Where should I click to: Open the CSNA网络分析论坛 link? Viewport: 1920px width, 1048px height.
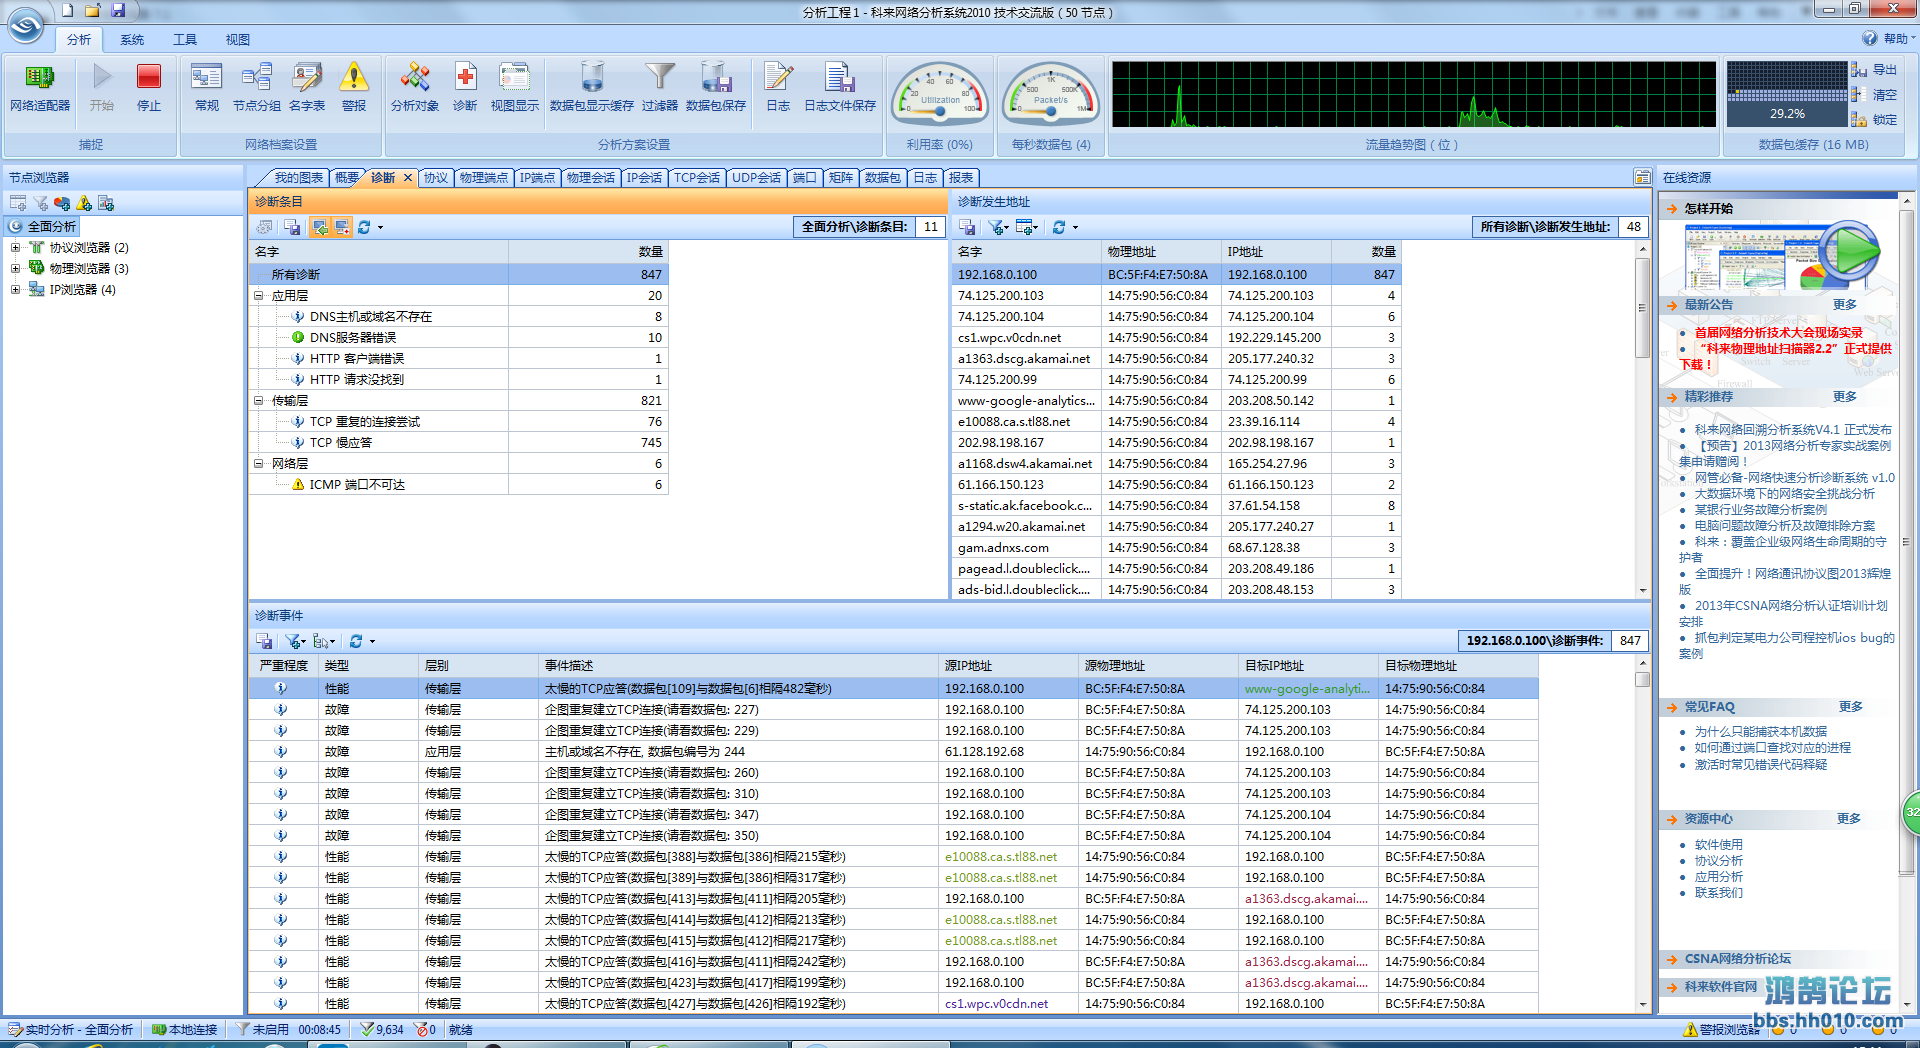[x=1737, y=959]
